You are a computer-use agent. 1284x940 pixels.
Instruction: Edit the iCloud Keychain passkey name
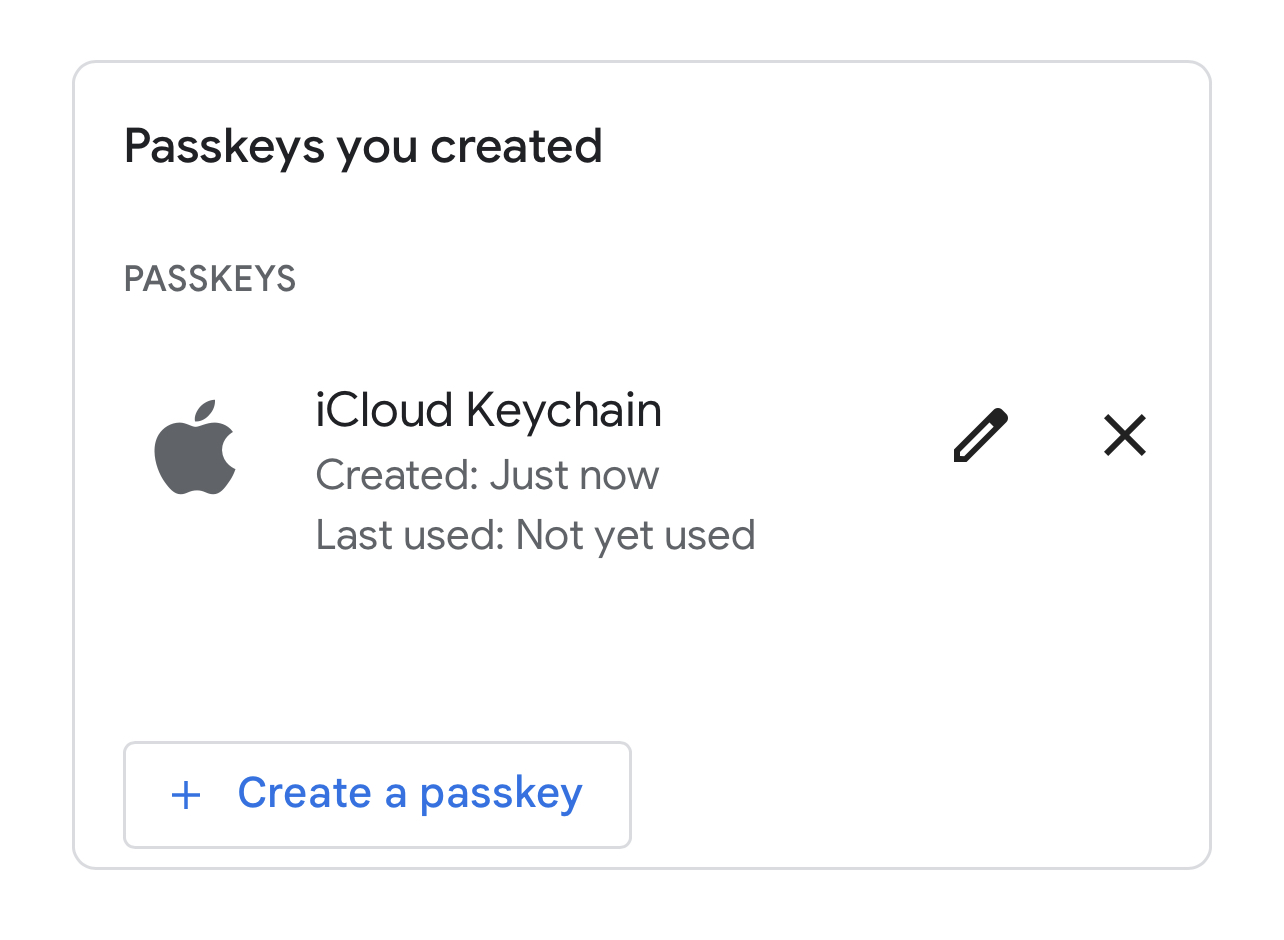tap(980, 436)
